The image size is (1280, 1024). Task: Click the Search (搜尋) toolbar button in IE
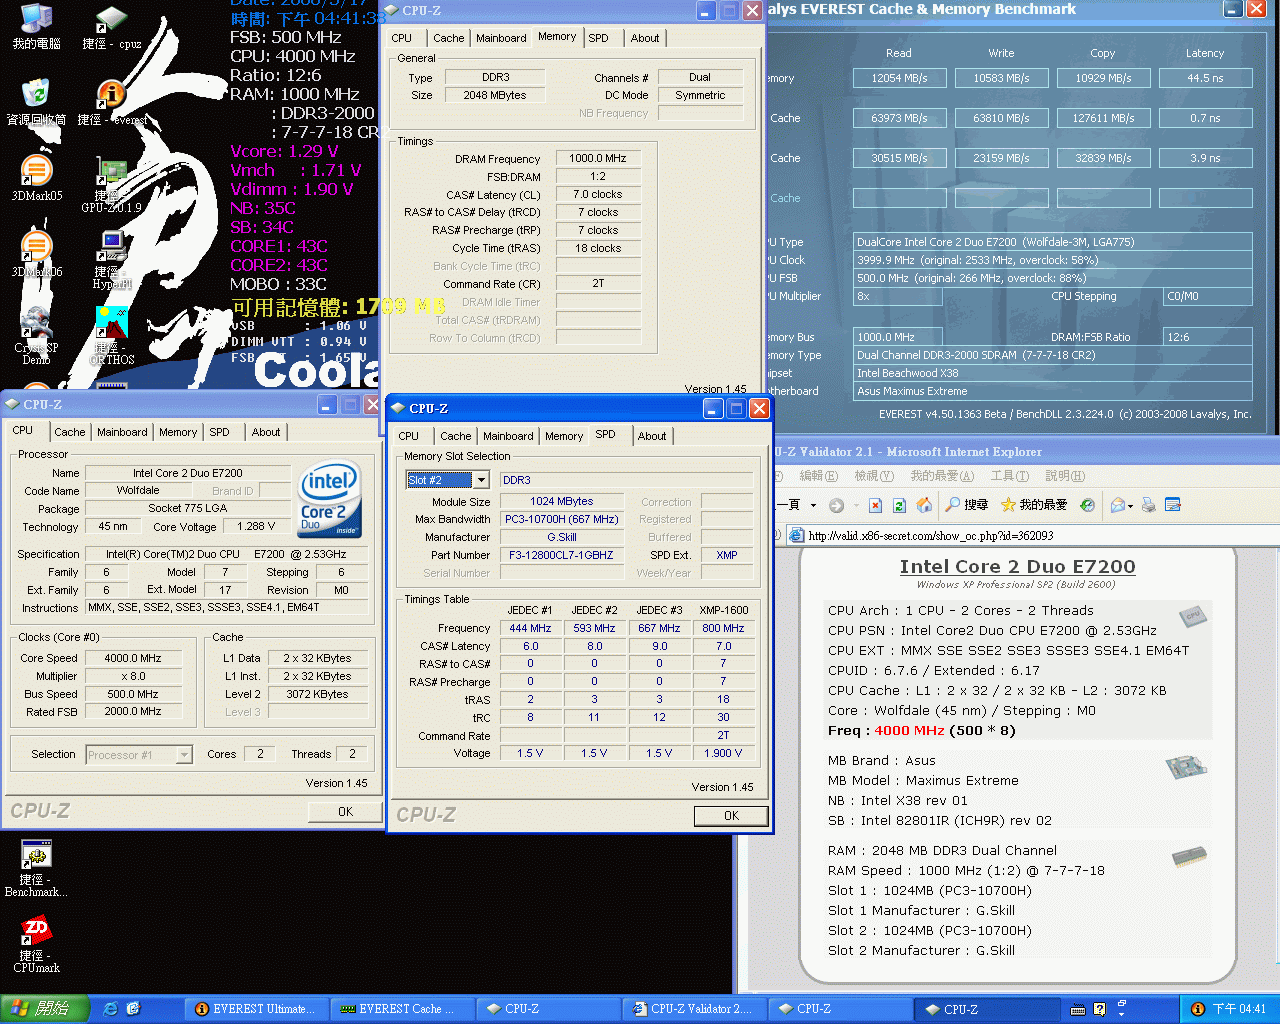(967, 505)
